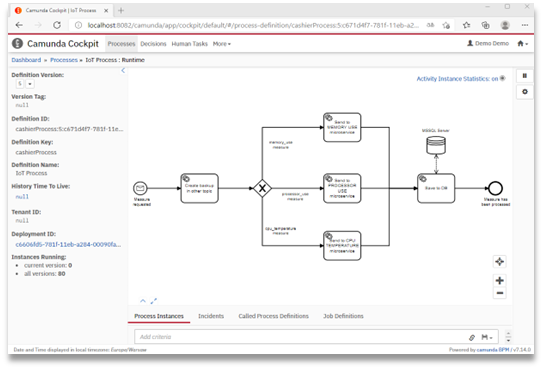Click IoT Process definition name value
Screen dimensions: 543x370
coord(31,173)
